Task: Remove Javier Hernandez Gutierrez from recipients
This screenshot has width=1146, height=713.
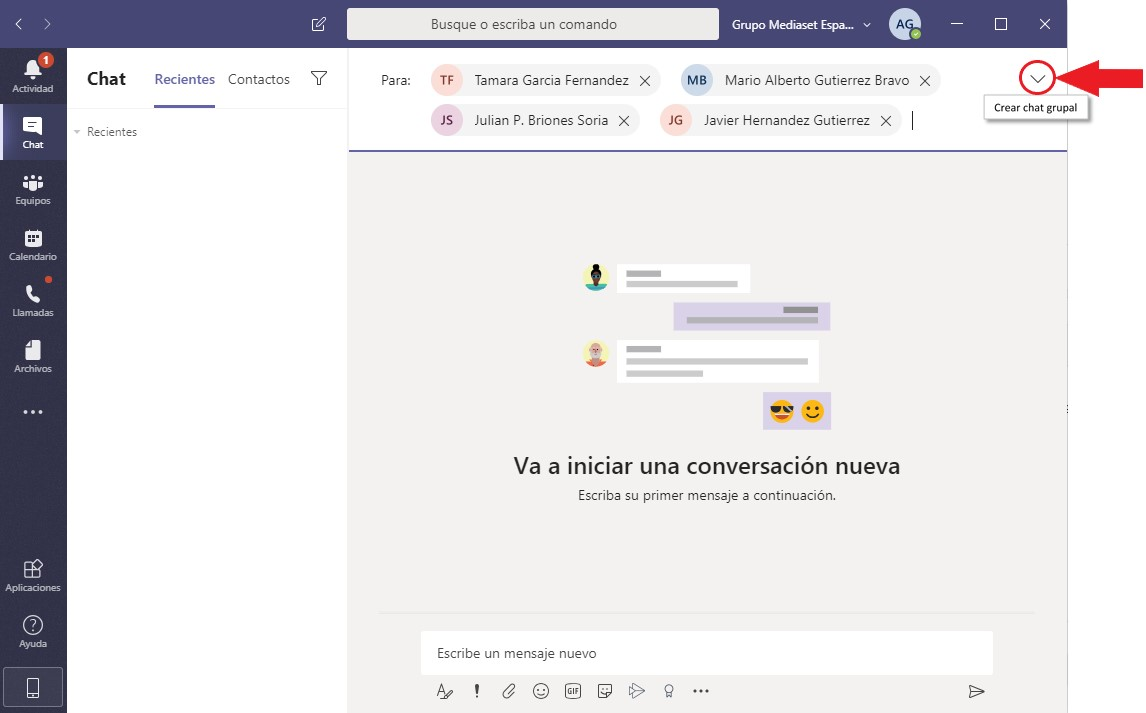Action: tap(886, 121)
